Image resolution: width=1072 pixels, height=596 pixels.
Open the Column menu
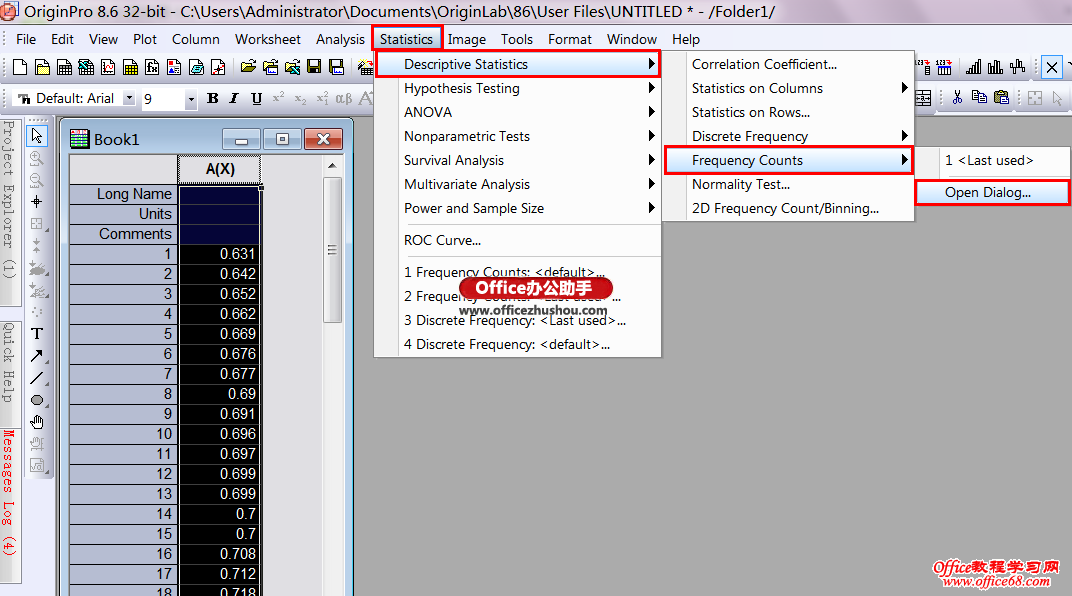click(196, 39)
